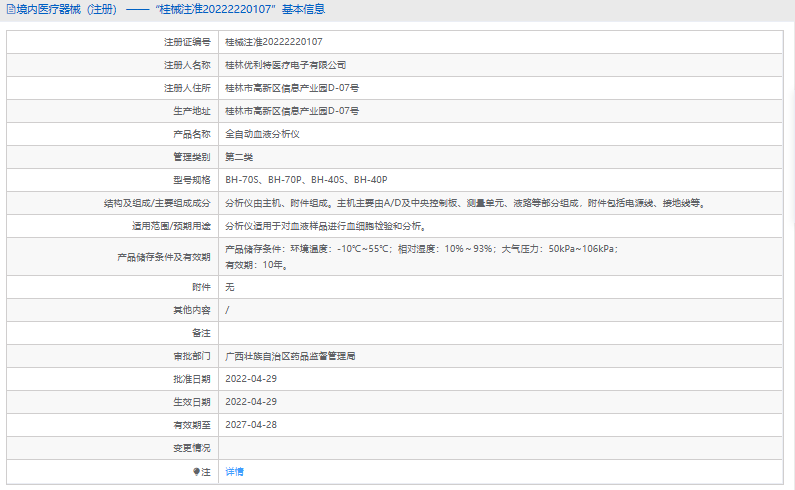Click the 审批部门 label
This screenshot has width=795, height=490.
click(192, 356)
